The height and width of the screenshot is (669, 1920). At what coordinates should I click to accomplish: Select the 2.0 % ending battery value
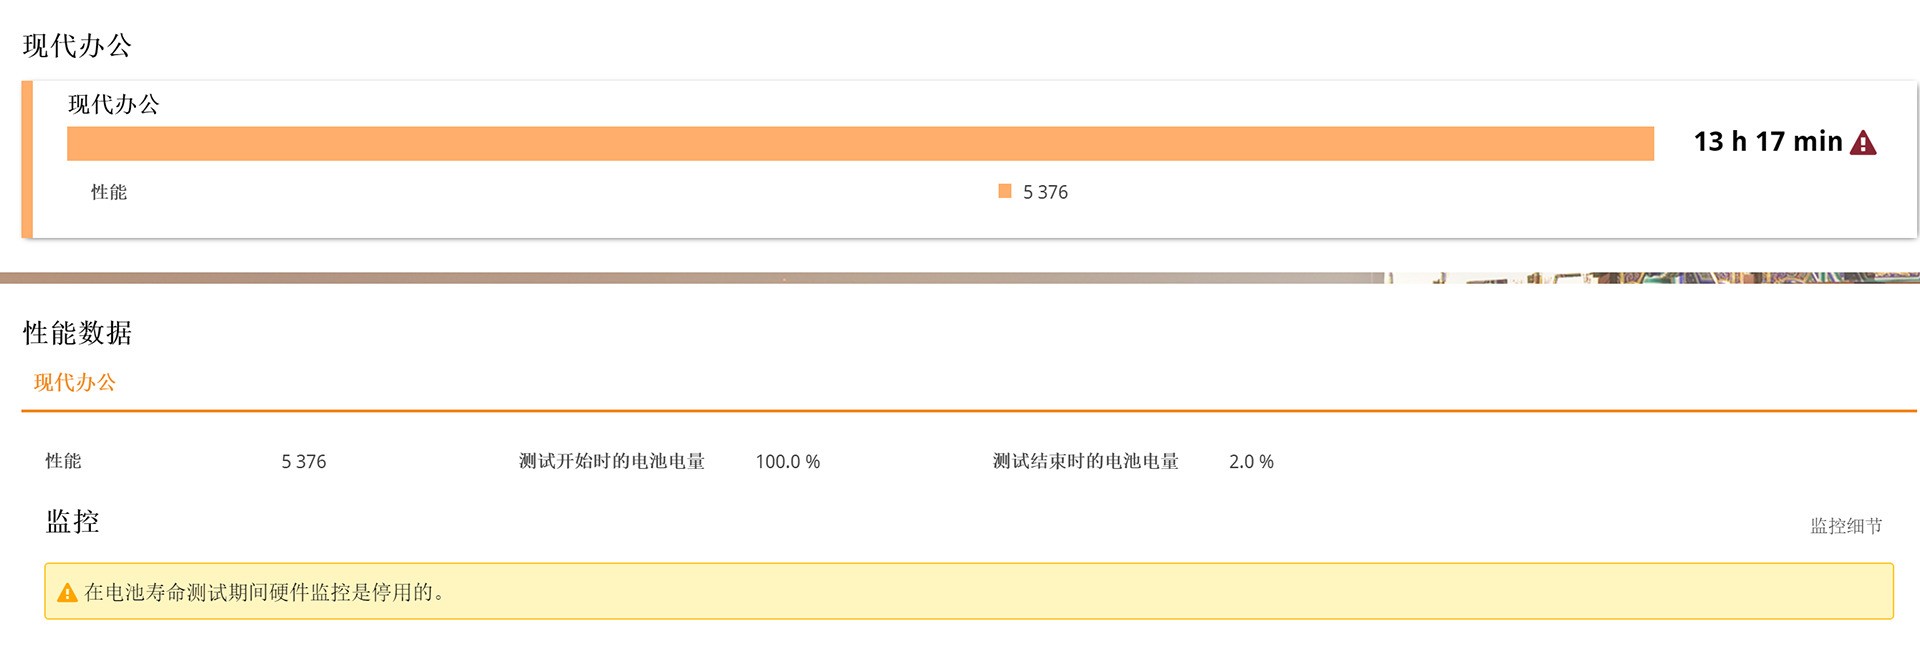tap(1252, 461)
